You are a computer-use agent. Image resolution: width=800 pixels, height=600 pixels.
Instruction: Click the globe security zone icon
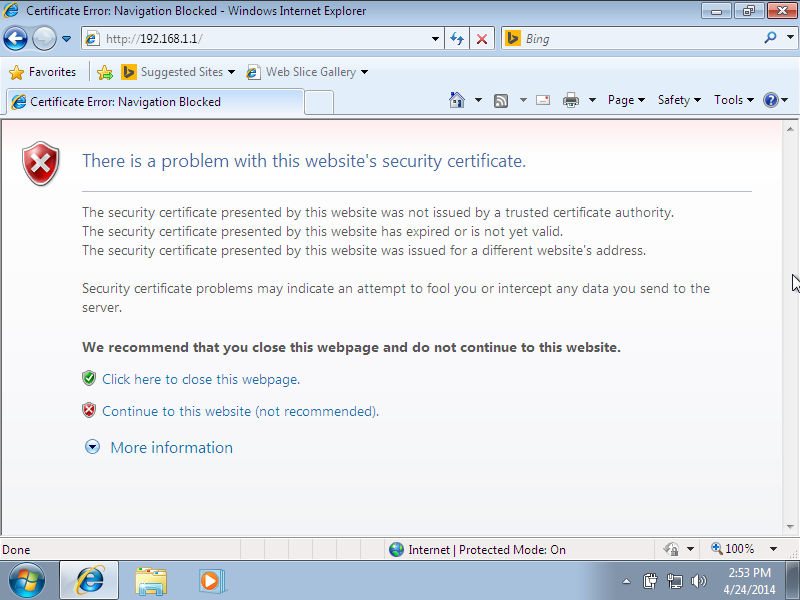[396, 549]
